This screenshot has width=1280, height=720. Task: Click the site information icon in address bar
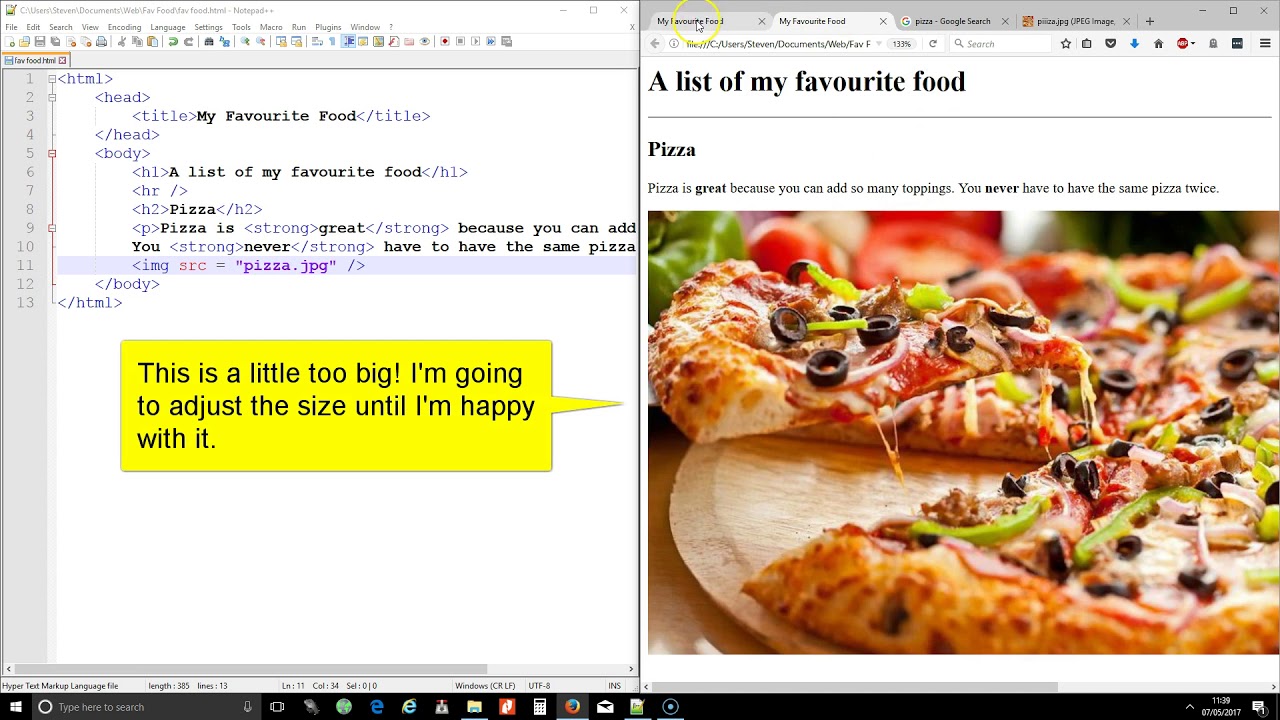(674, 44)
